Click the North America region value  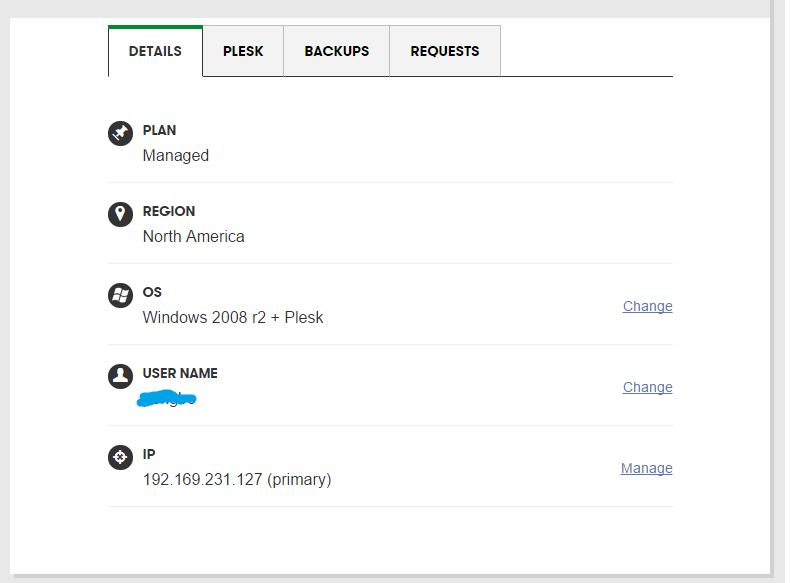coord(193,236)
